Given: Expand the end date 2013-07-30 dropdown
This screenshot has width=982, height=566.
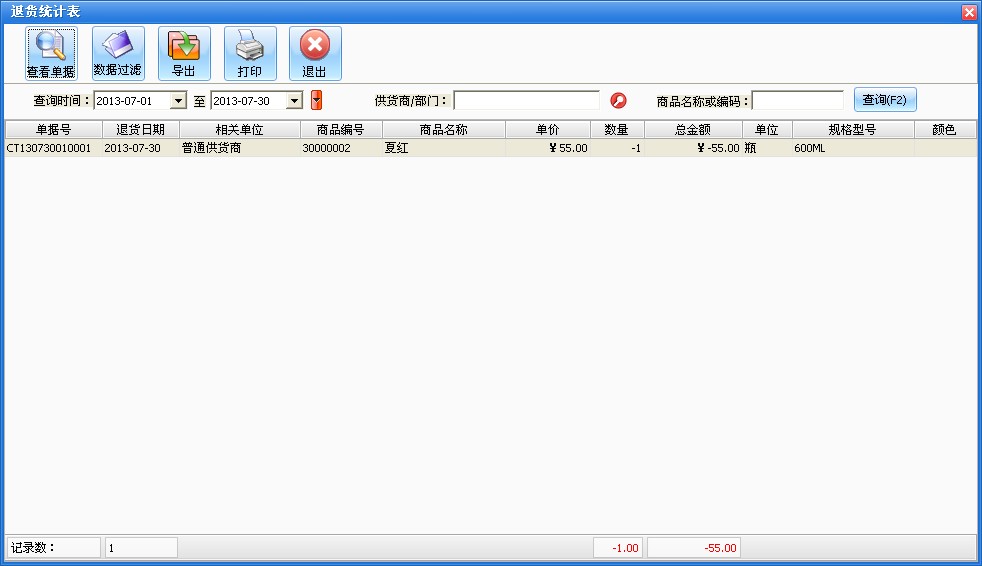Looking at the screenshot, I should [294, 101].
